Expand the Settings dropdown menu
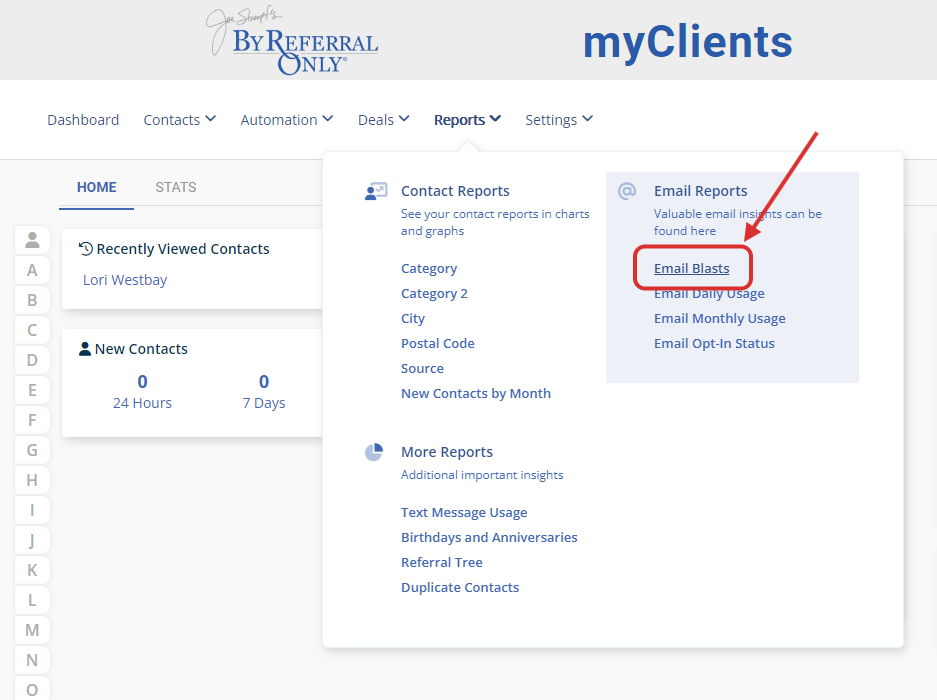Screen dimensions: 937x700 tap(559, 120)
